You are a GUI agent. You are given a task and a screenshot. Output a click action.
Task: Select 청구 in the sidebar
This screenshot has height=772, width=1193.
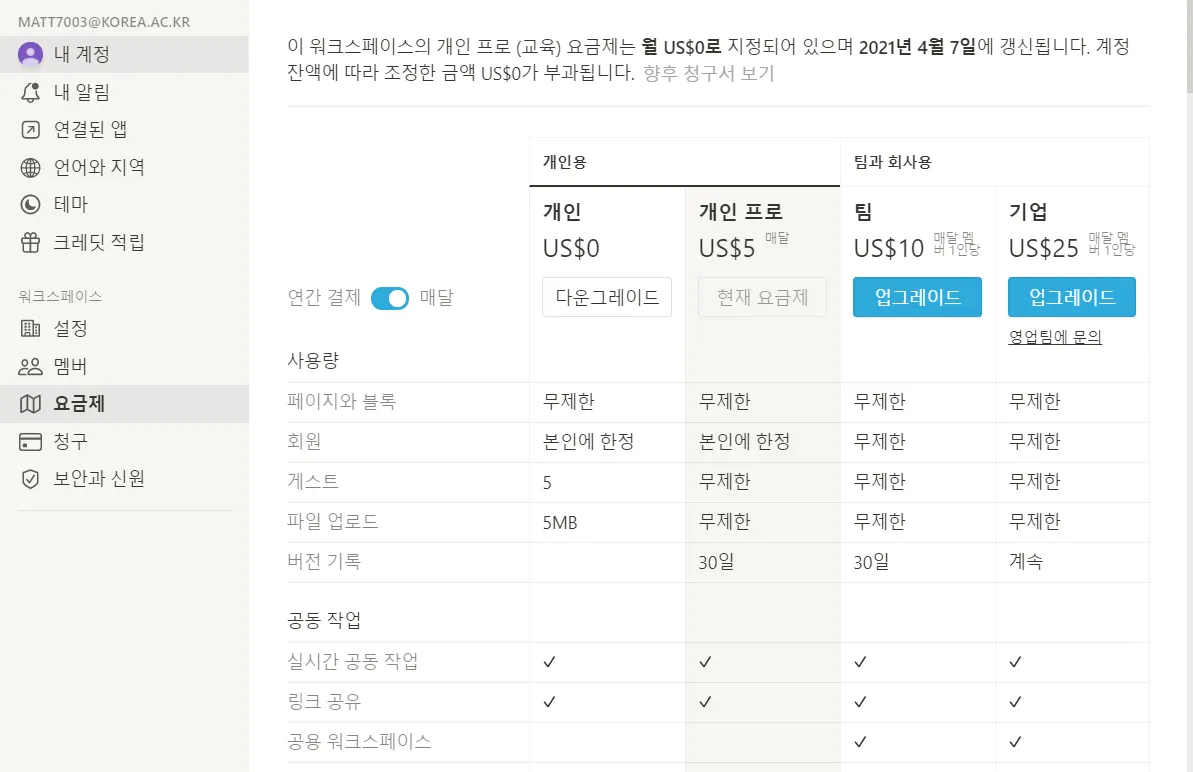click(x=71, y=441)
